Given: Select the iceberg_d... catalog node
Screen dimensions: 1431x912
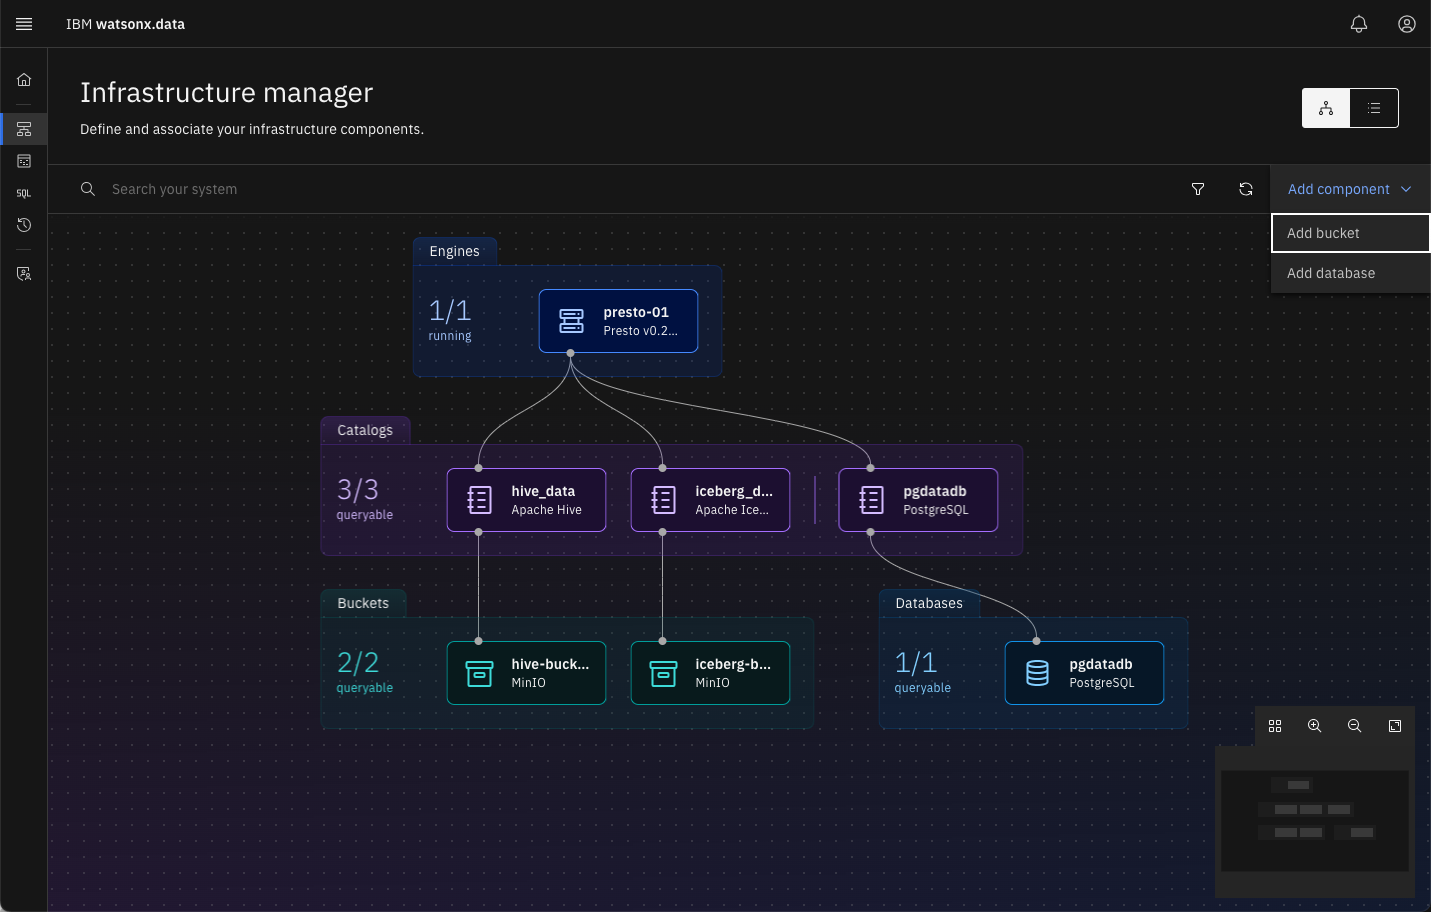Looking at the screenshot, I should 710,500.
